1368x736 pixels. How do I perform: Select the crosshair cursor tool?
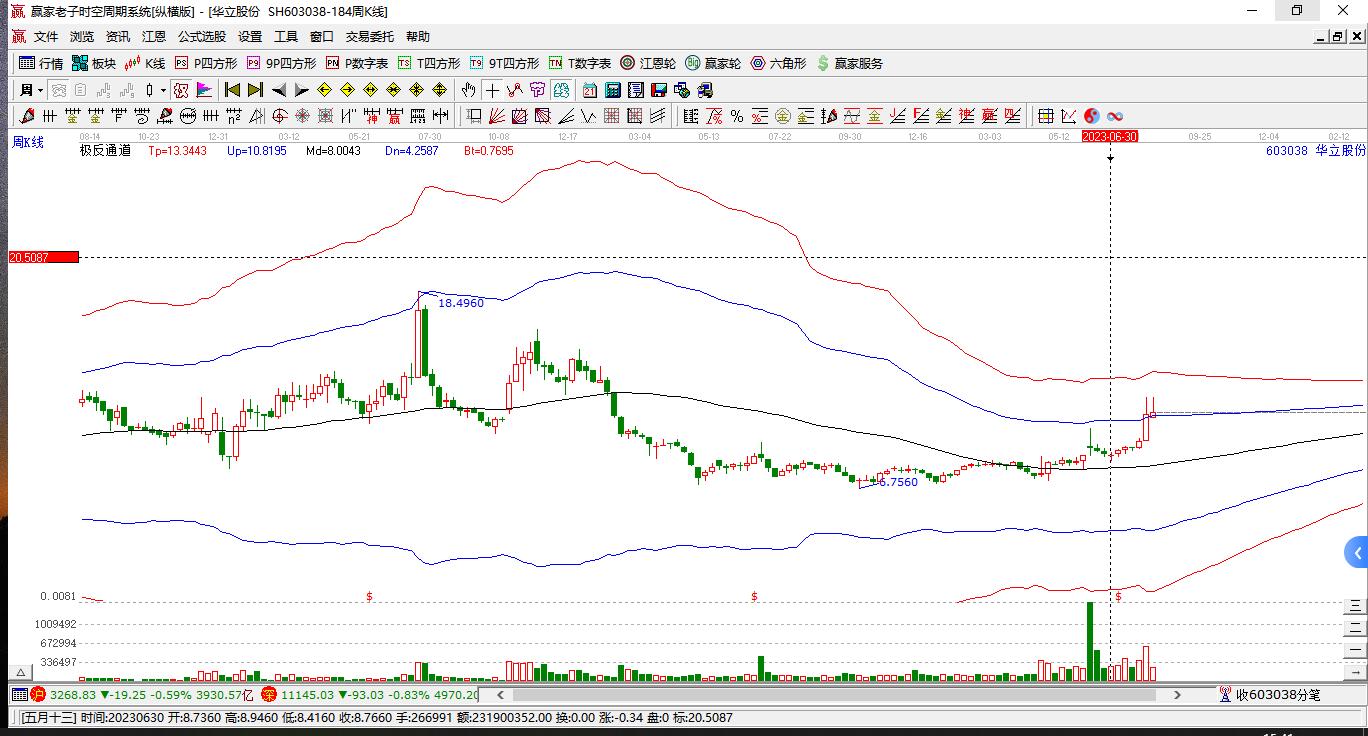point(493,90)
